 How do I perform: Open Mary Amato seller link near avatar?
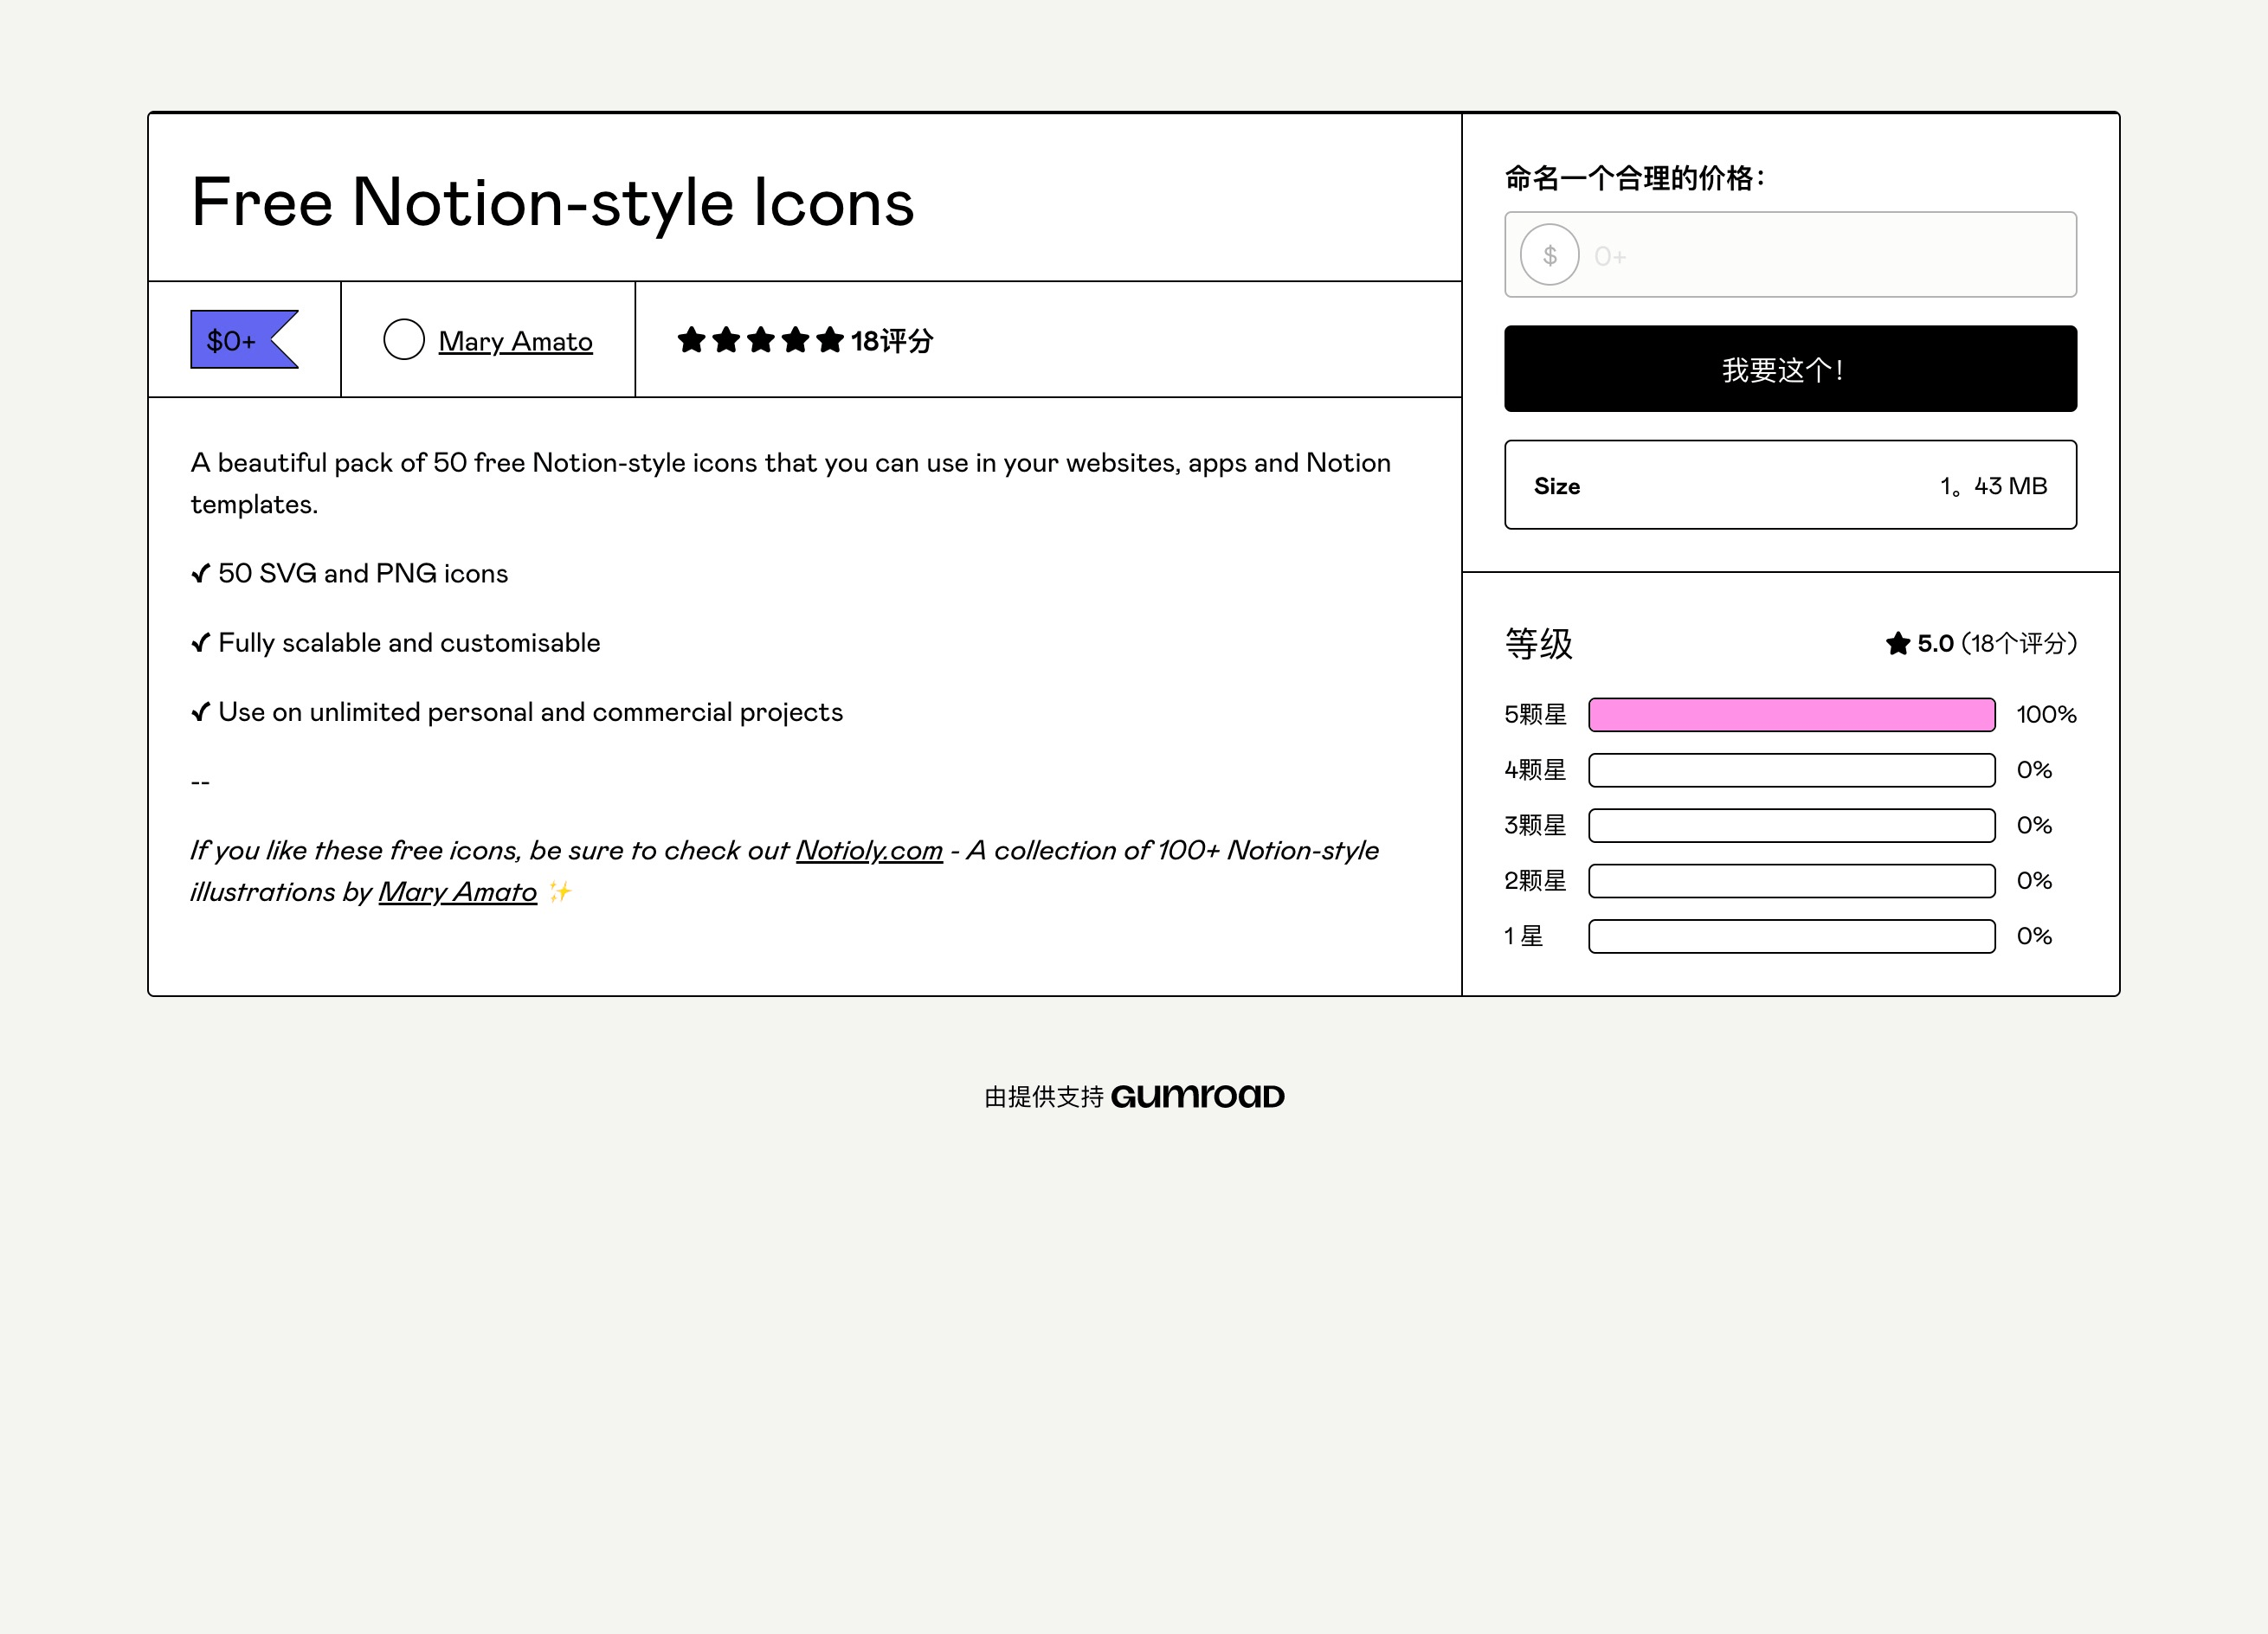pos(515,341)
